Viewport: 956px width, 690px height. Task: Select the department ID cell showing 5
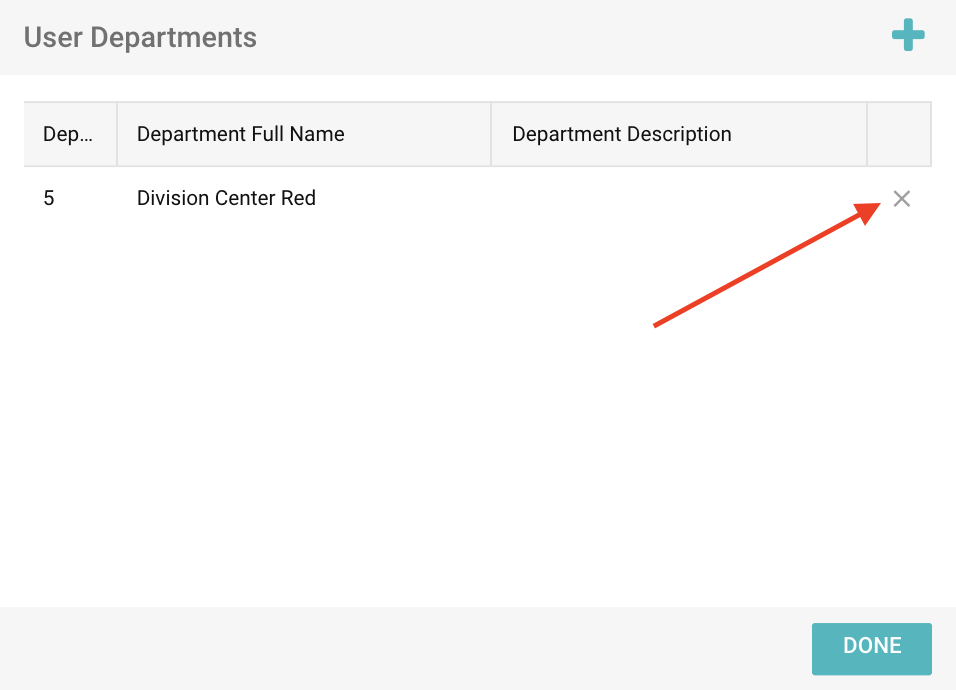click(x=49, y=199)
